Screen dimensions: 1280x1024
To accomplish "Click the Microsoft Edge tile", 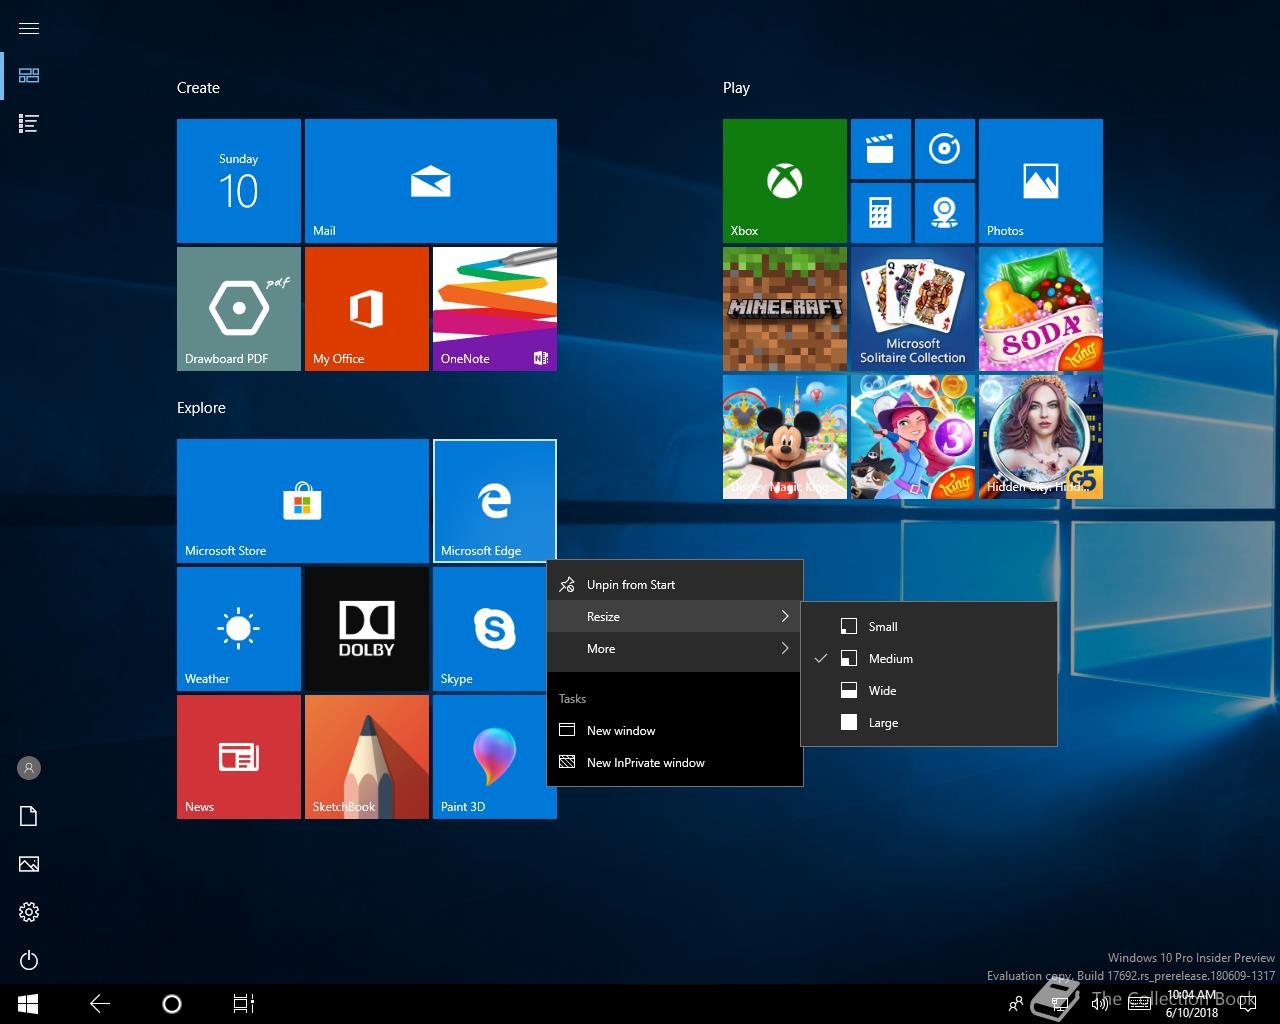I will pos(495,501).
